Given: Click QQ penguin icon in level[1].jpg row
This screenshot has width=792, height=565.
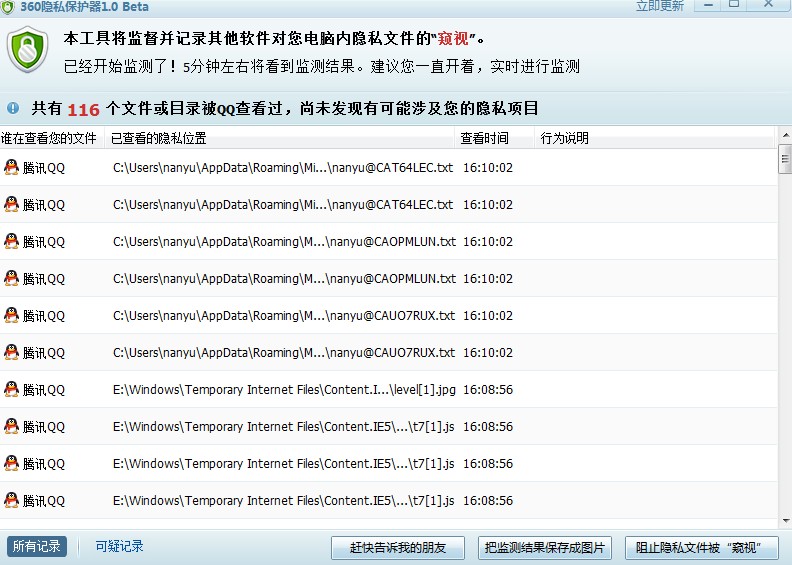Looking at the screenshot, I should click(x=11, y=389).
